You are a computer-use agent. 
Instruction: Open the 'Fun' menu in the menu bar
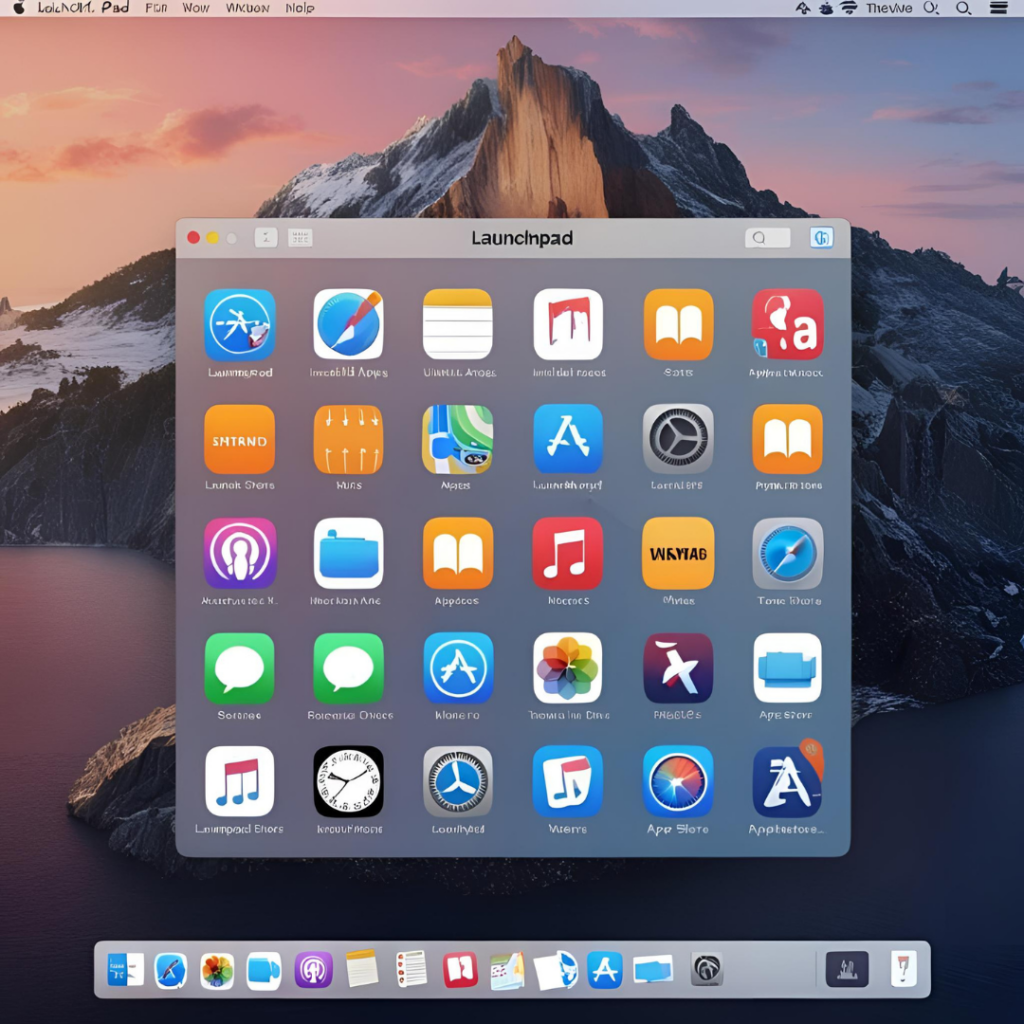coord(156,8)
